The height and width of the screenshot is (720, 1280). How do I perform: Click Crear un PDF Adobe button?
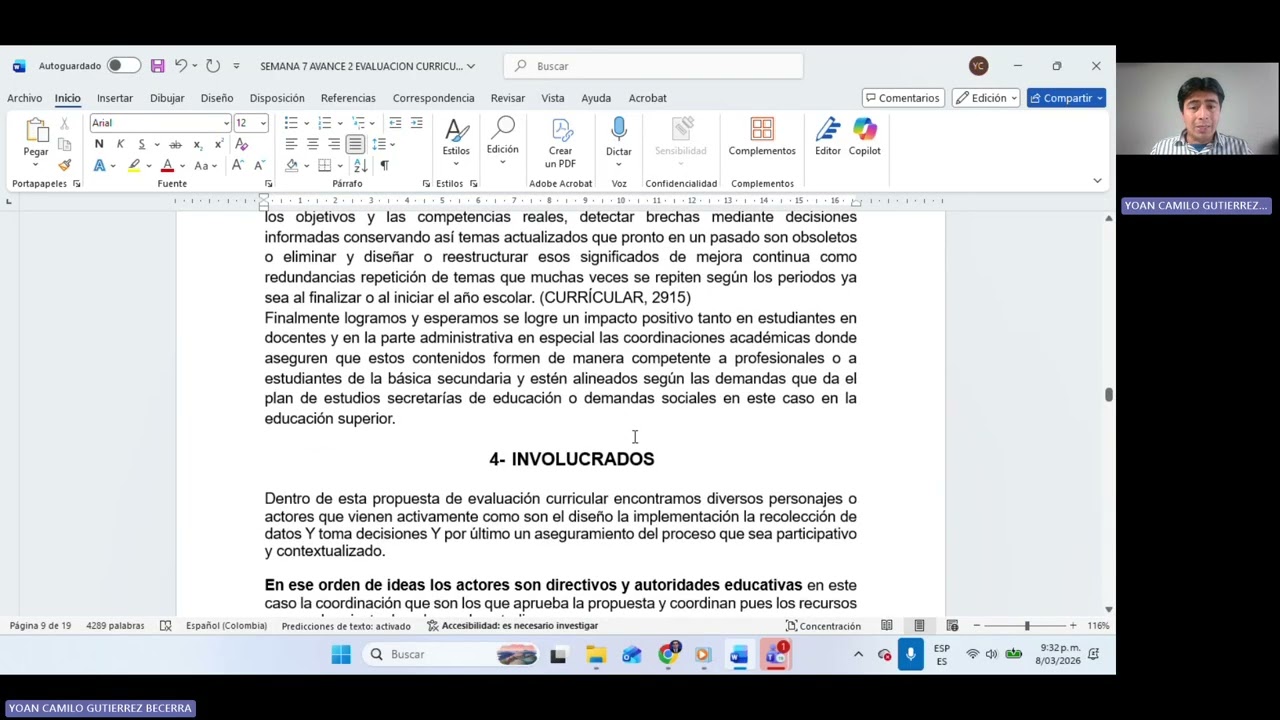(x=560, y=143)
